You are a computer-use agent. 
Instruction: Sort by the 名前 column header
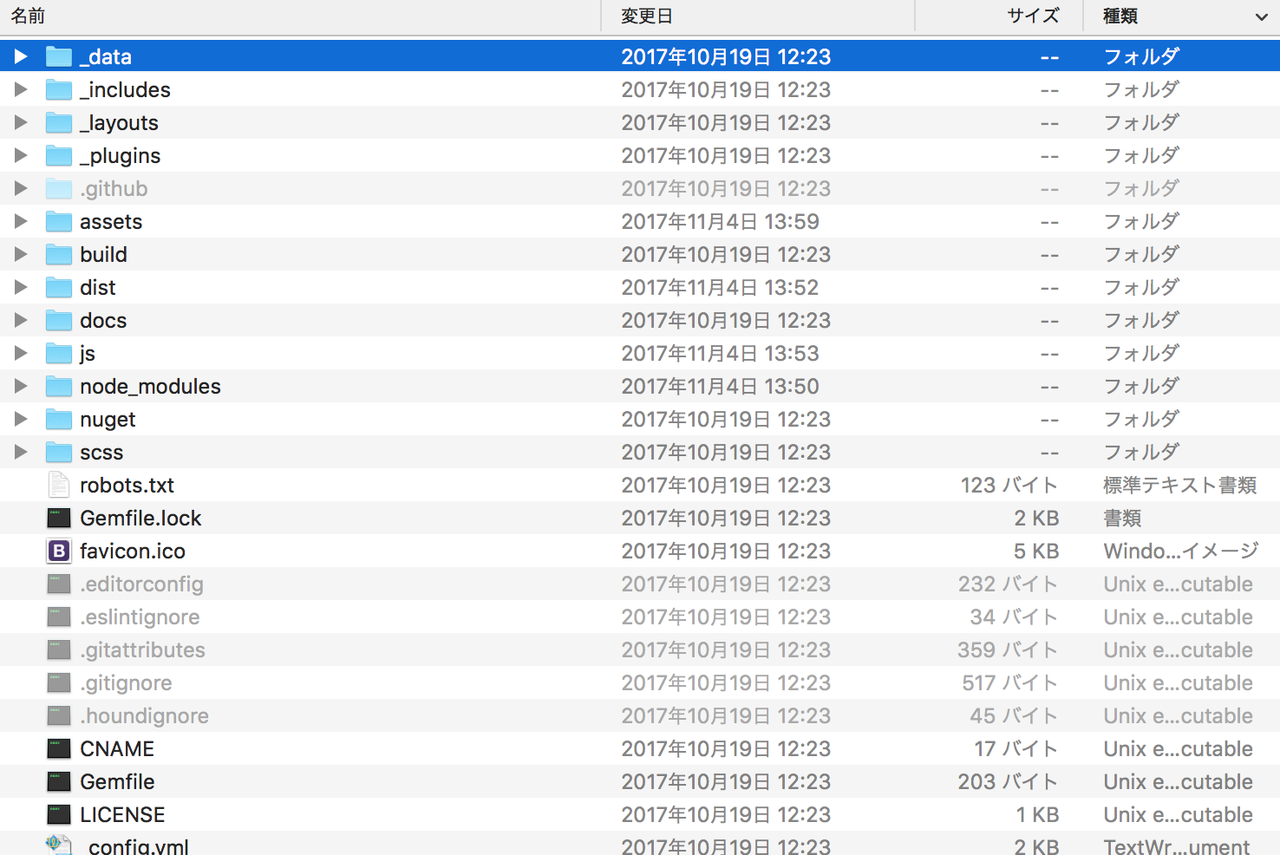[x=300, y=16]
